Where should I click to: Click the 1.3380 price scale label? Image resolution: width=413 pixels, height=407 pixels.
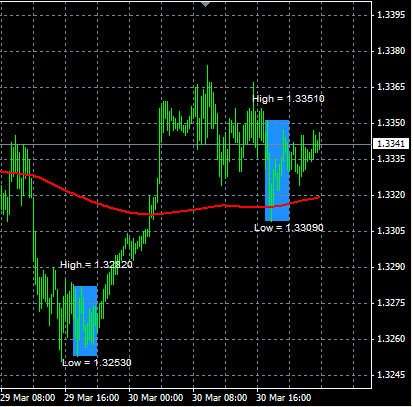point(391,51)
